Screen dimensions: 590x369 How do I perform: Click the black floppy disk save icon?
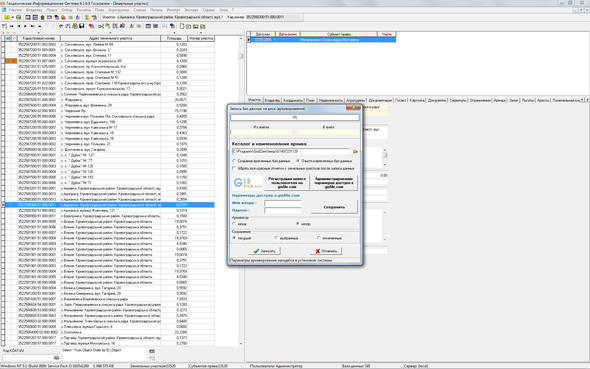(x=82, y=26)
